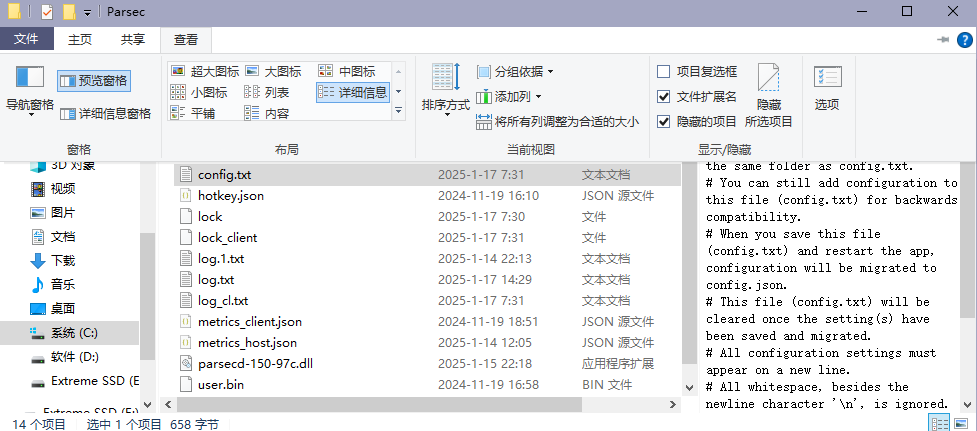Open 视频 in the navigation pane
The height and width of the screenshot is (431, 977).
point(62,189)
